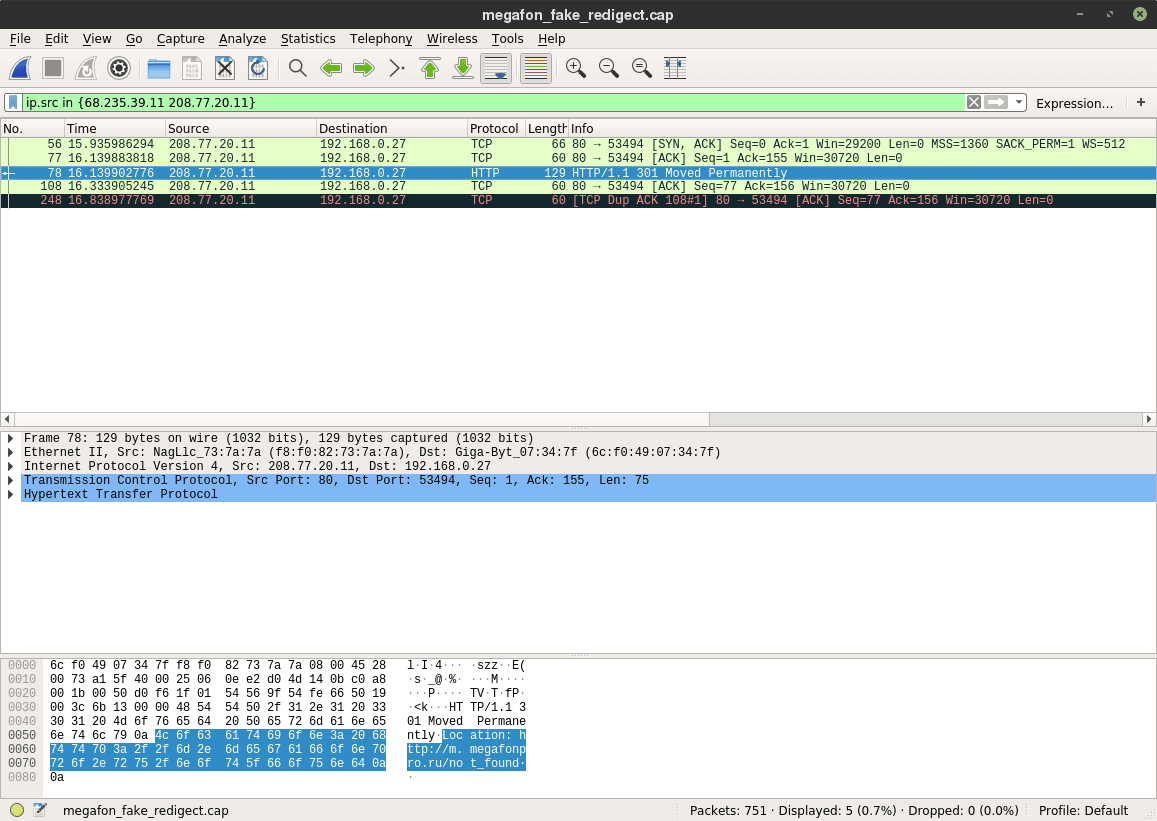Open capture options gear icon
Screen dimensions: 1157x821
pyautogui.click(x=119, y=68)
